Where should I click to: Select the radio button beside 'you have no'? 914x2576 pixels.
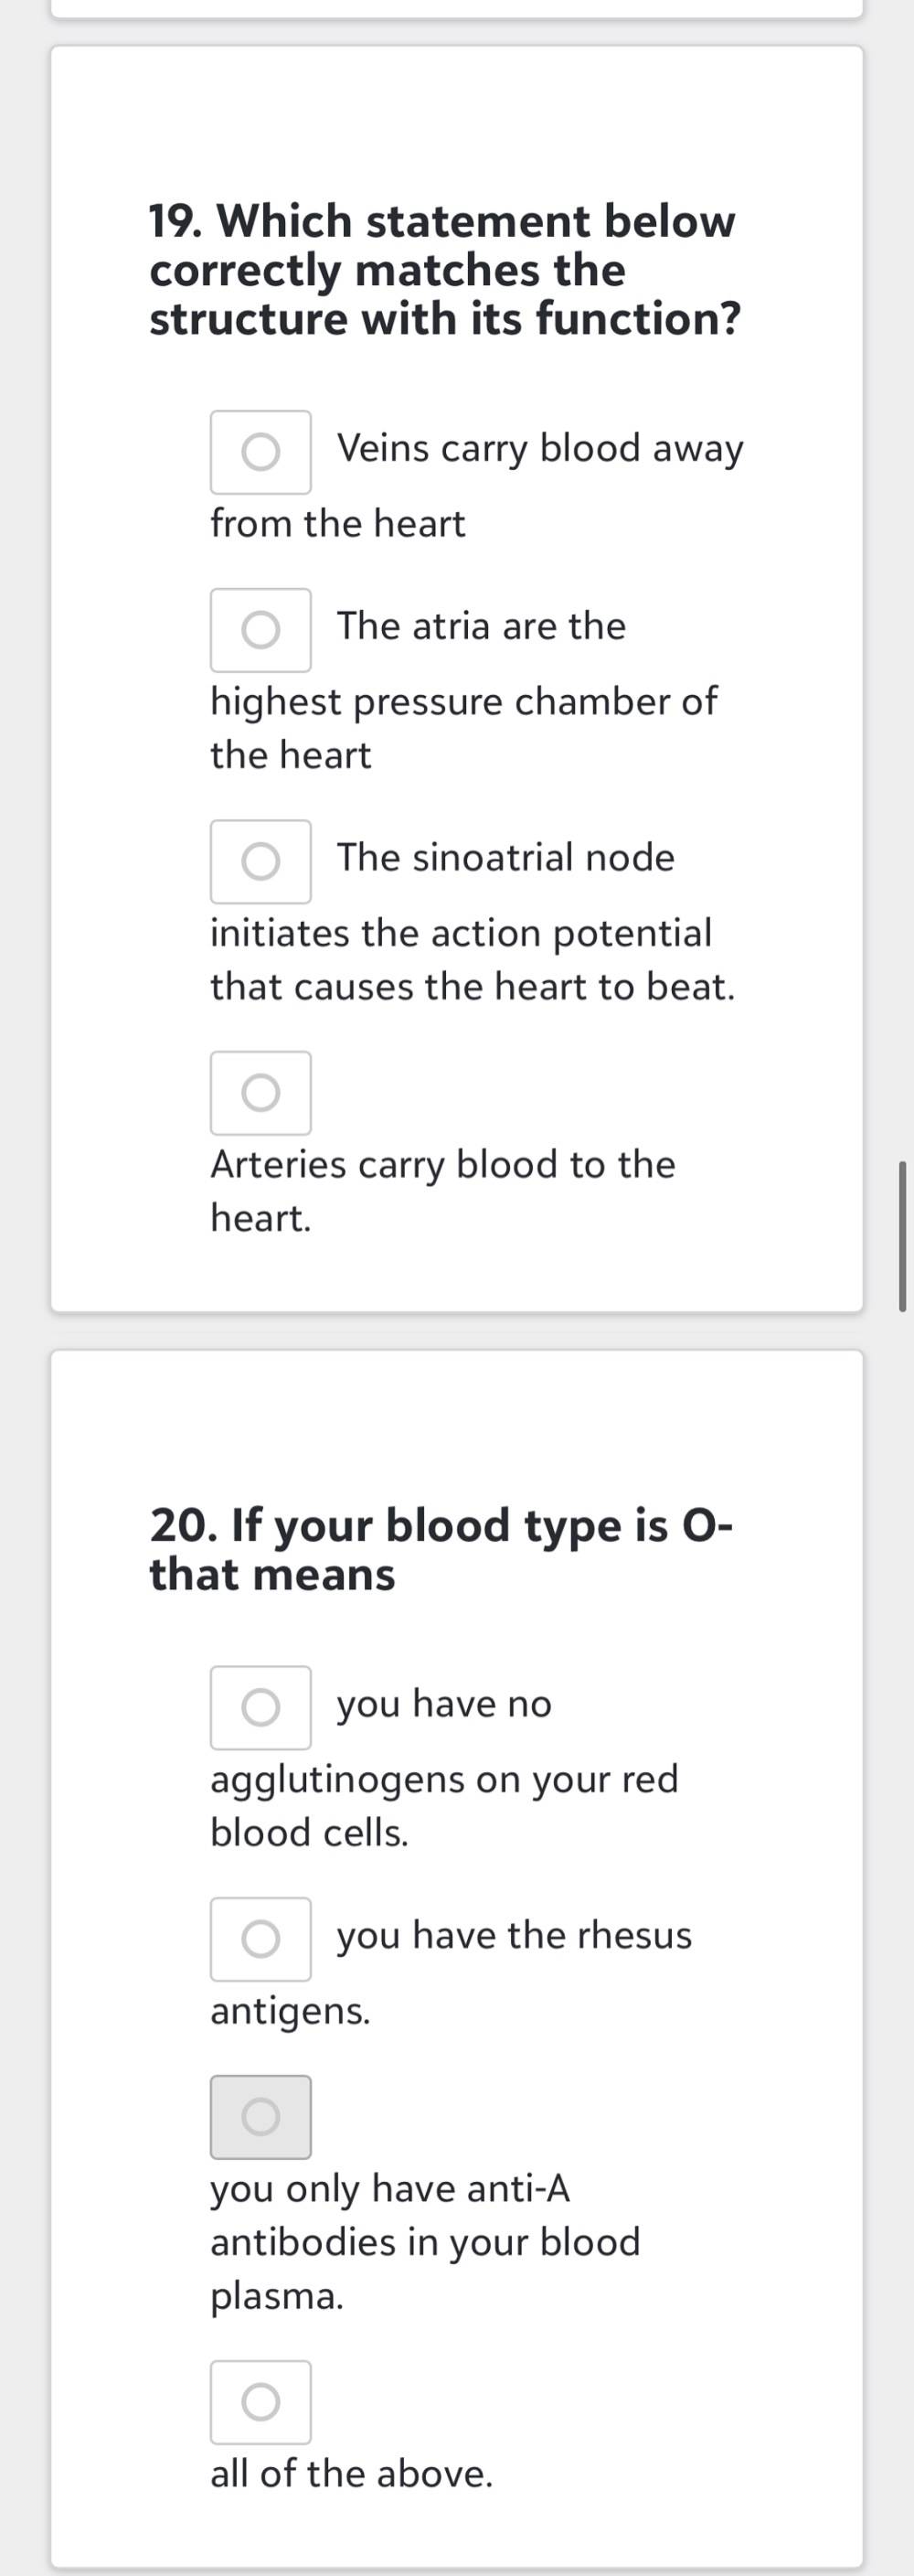pyautogui.click(x=260, y=1708)
